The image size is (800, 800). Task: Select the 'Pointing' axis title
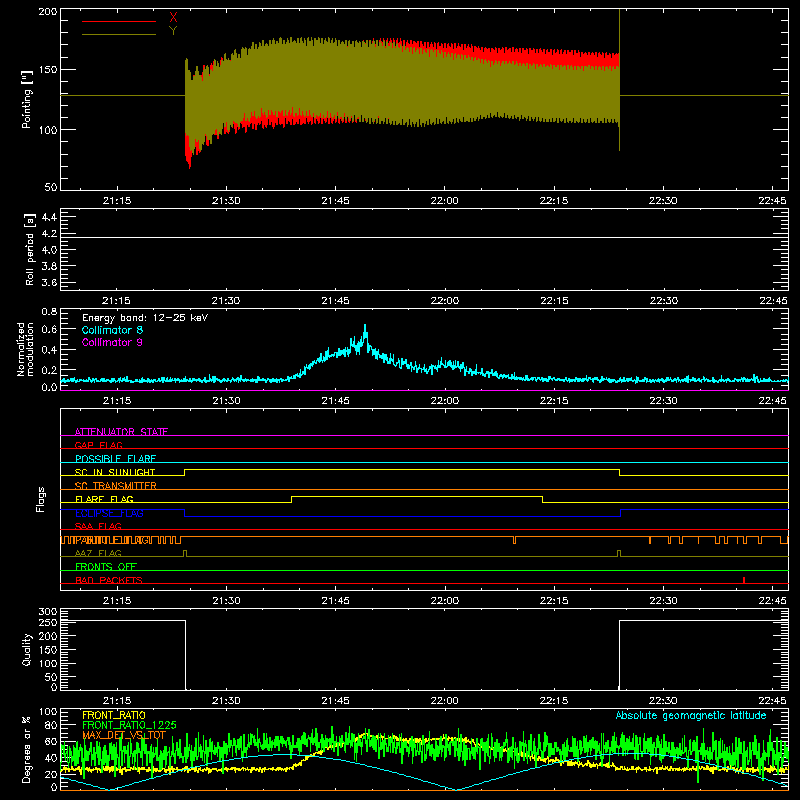pos(27,99)
